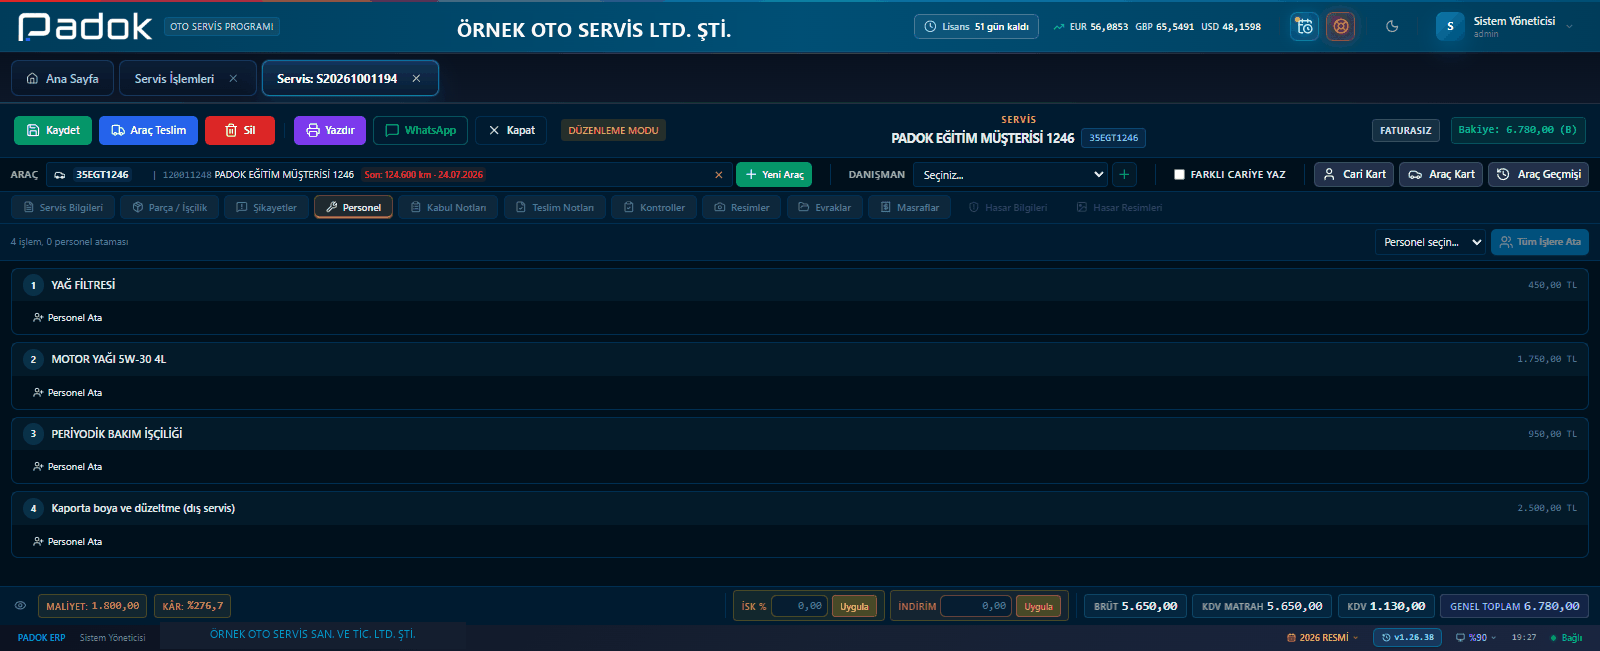
Task: Open the calendar reminder icon in header
Action: point(1304,26)
